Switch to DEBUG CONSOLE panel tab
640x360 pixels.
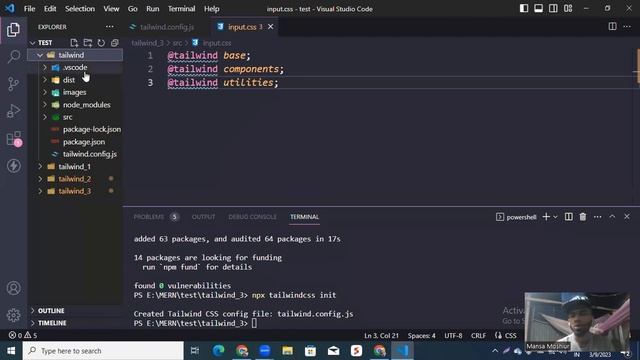(x=252, y=217)
